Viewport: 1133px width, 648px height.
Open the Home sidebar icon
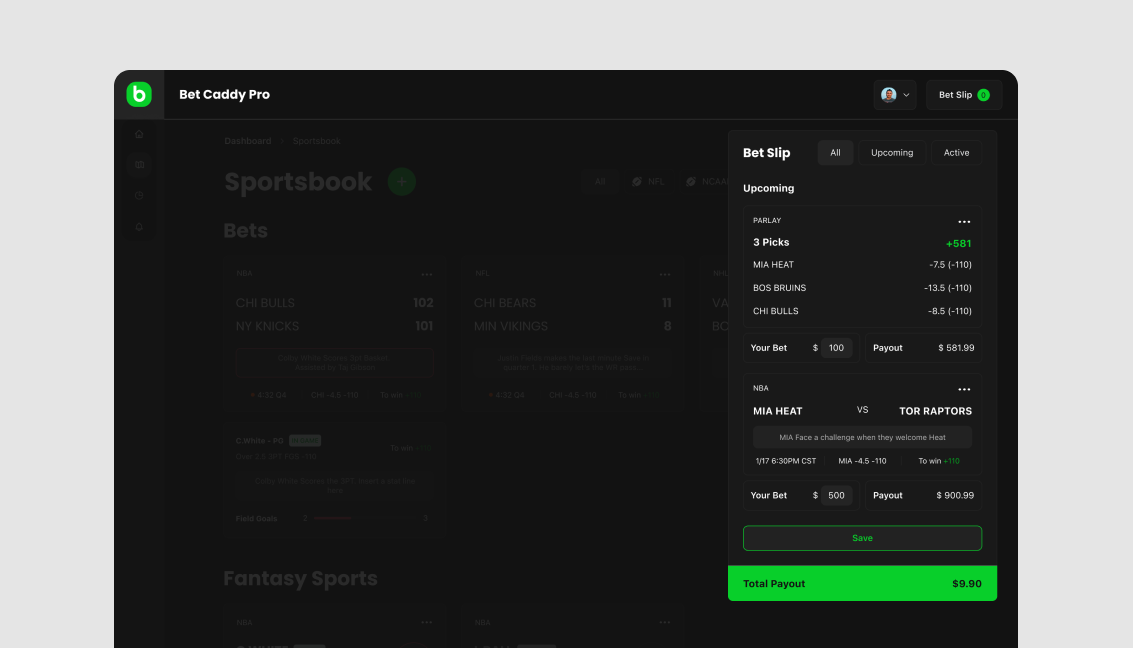(x=139, y=134)
